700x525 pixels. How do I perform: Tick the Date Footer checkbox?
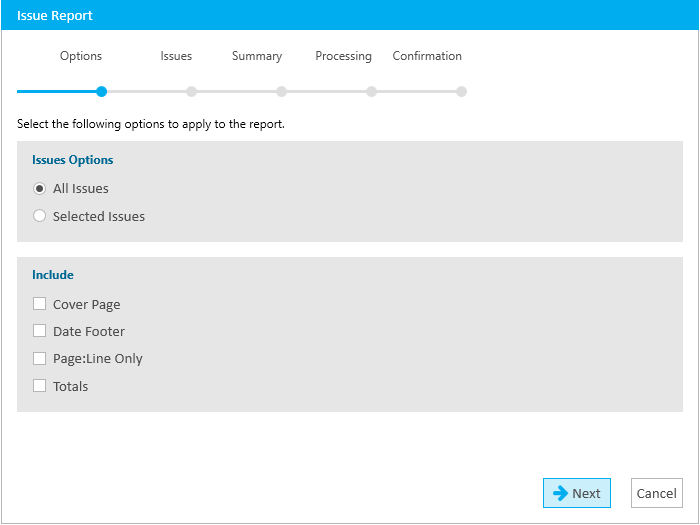coord(39,331)
